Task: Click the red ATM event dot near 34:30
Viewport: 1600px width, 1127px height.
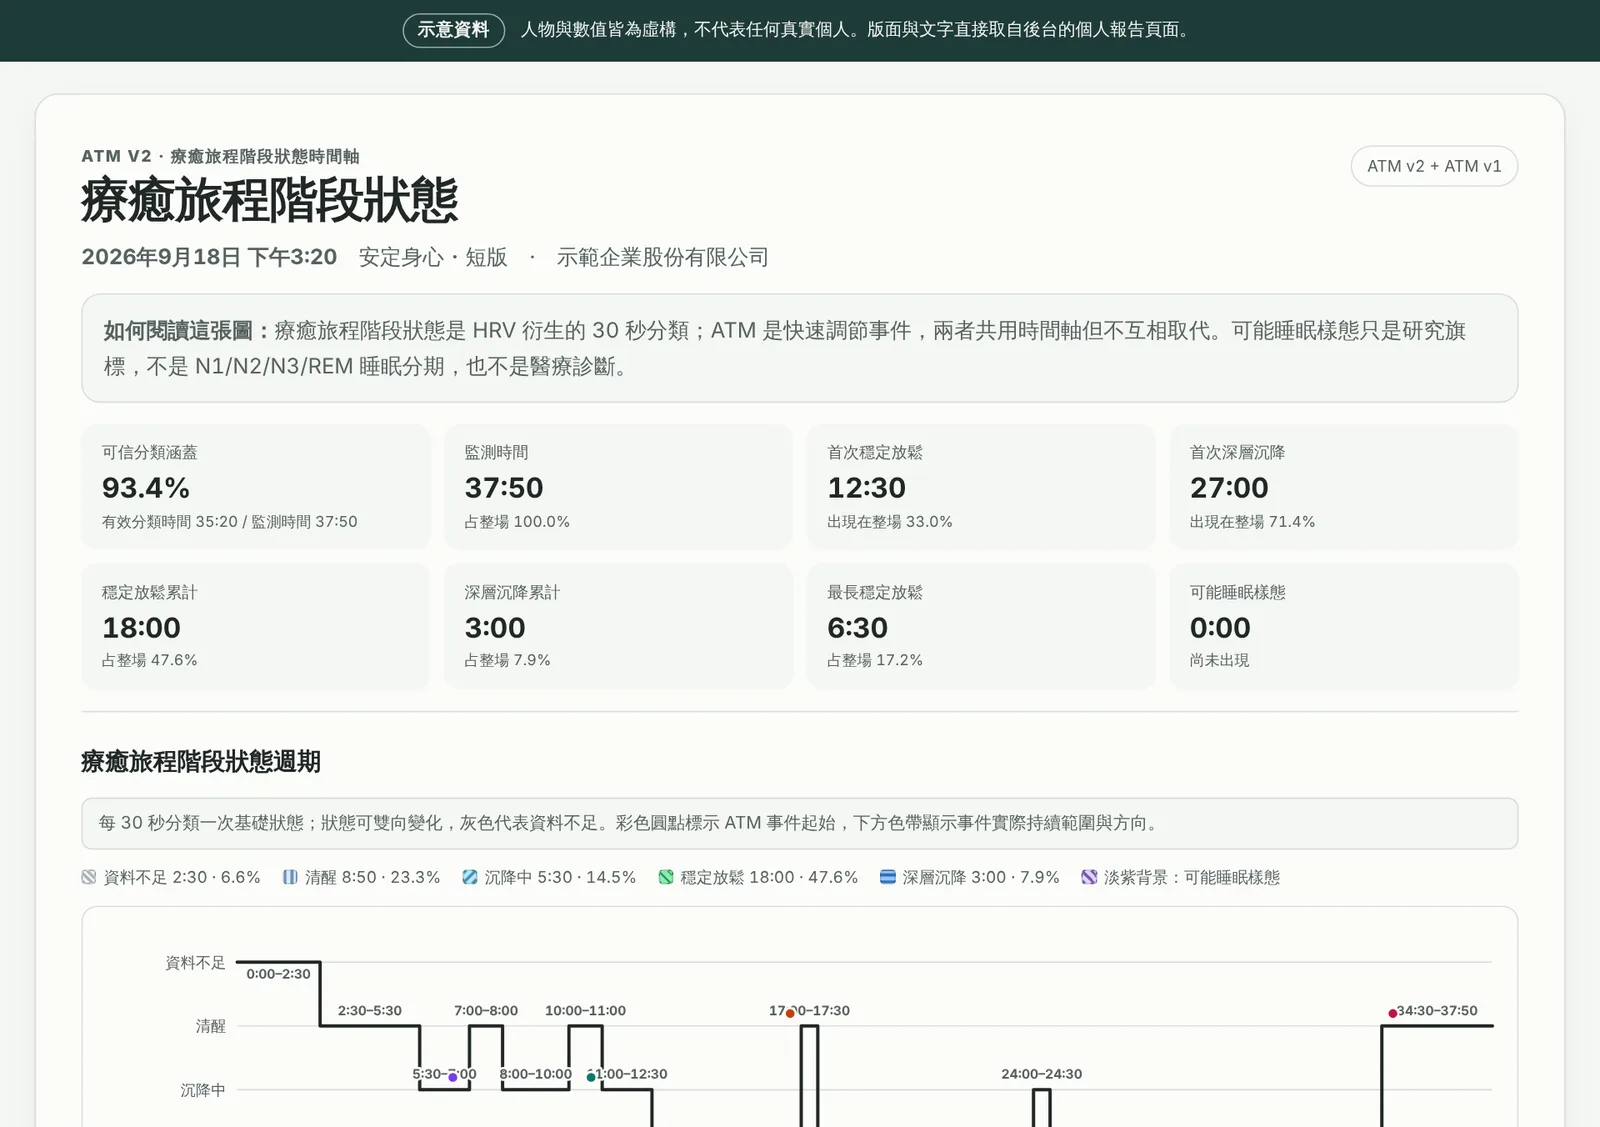Action: click(1393, 1013)
